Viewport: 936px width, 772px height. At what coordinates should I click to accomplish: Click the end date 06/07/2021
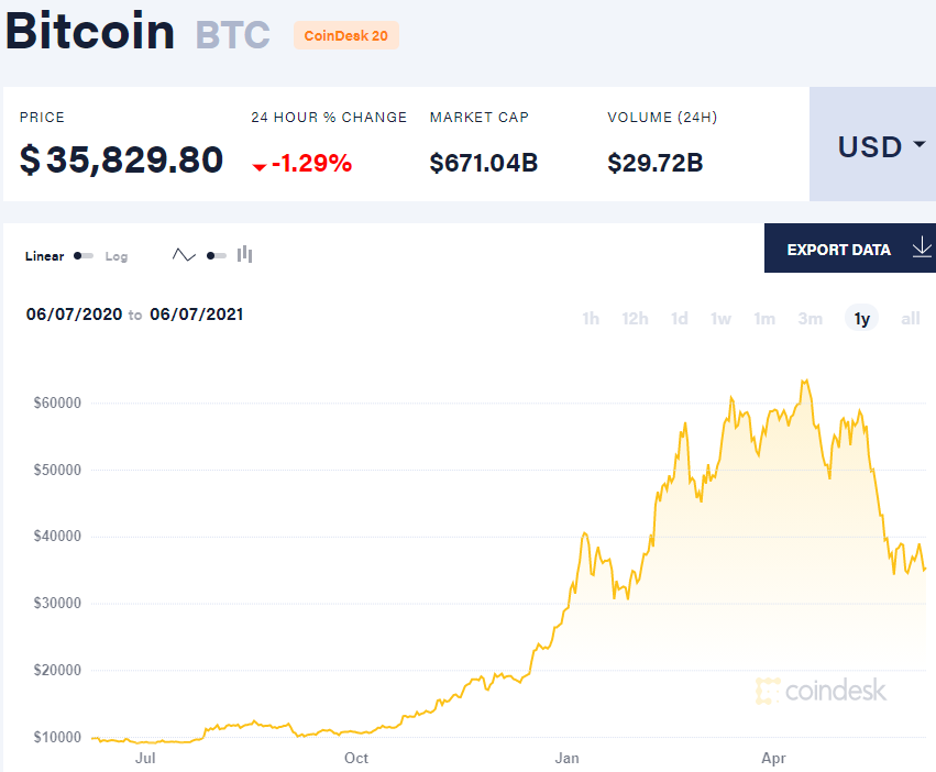[196, 314]
